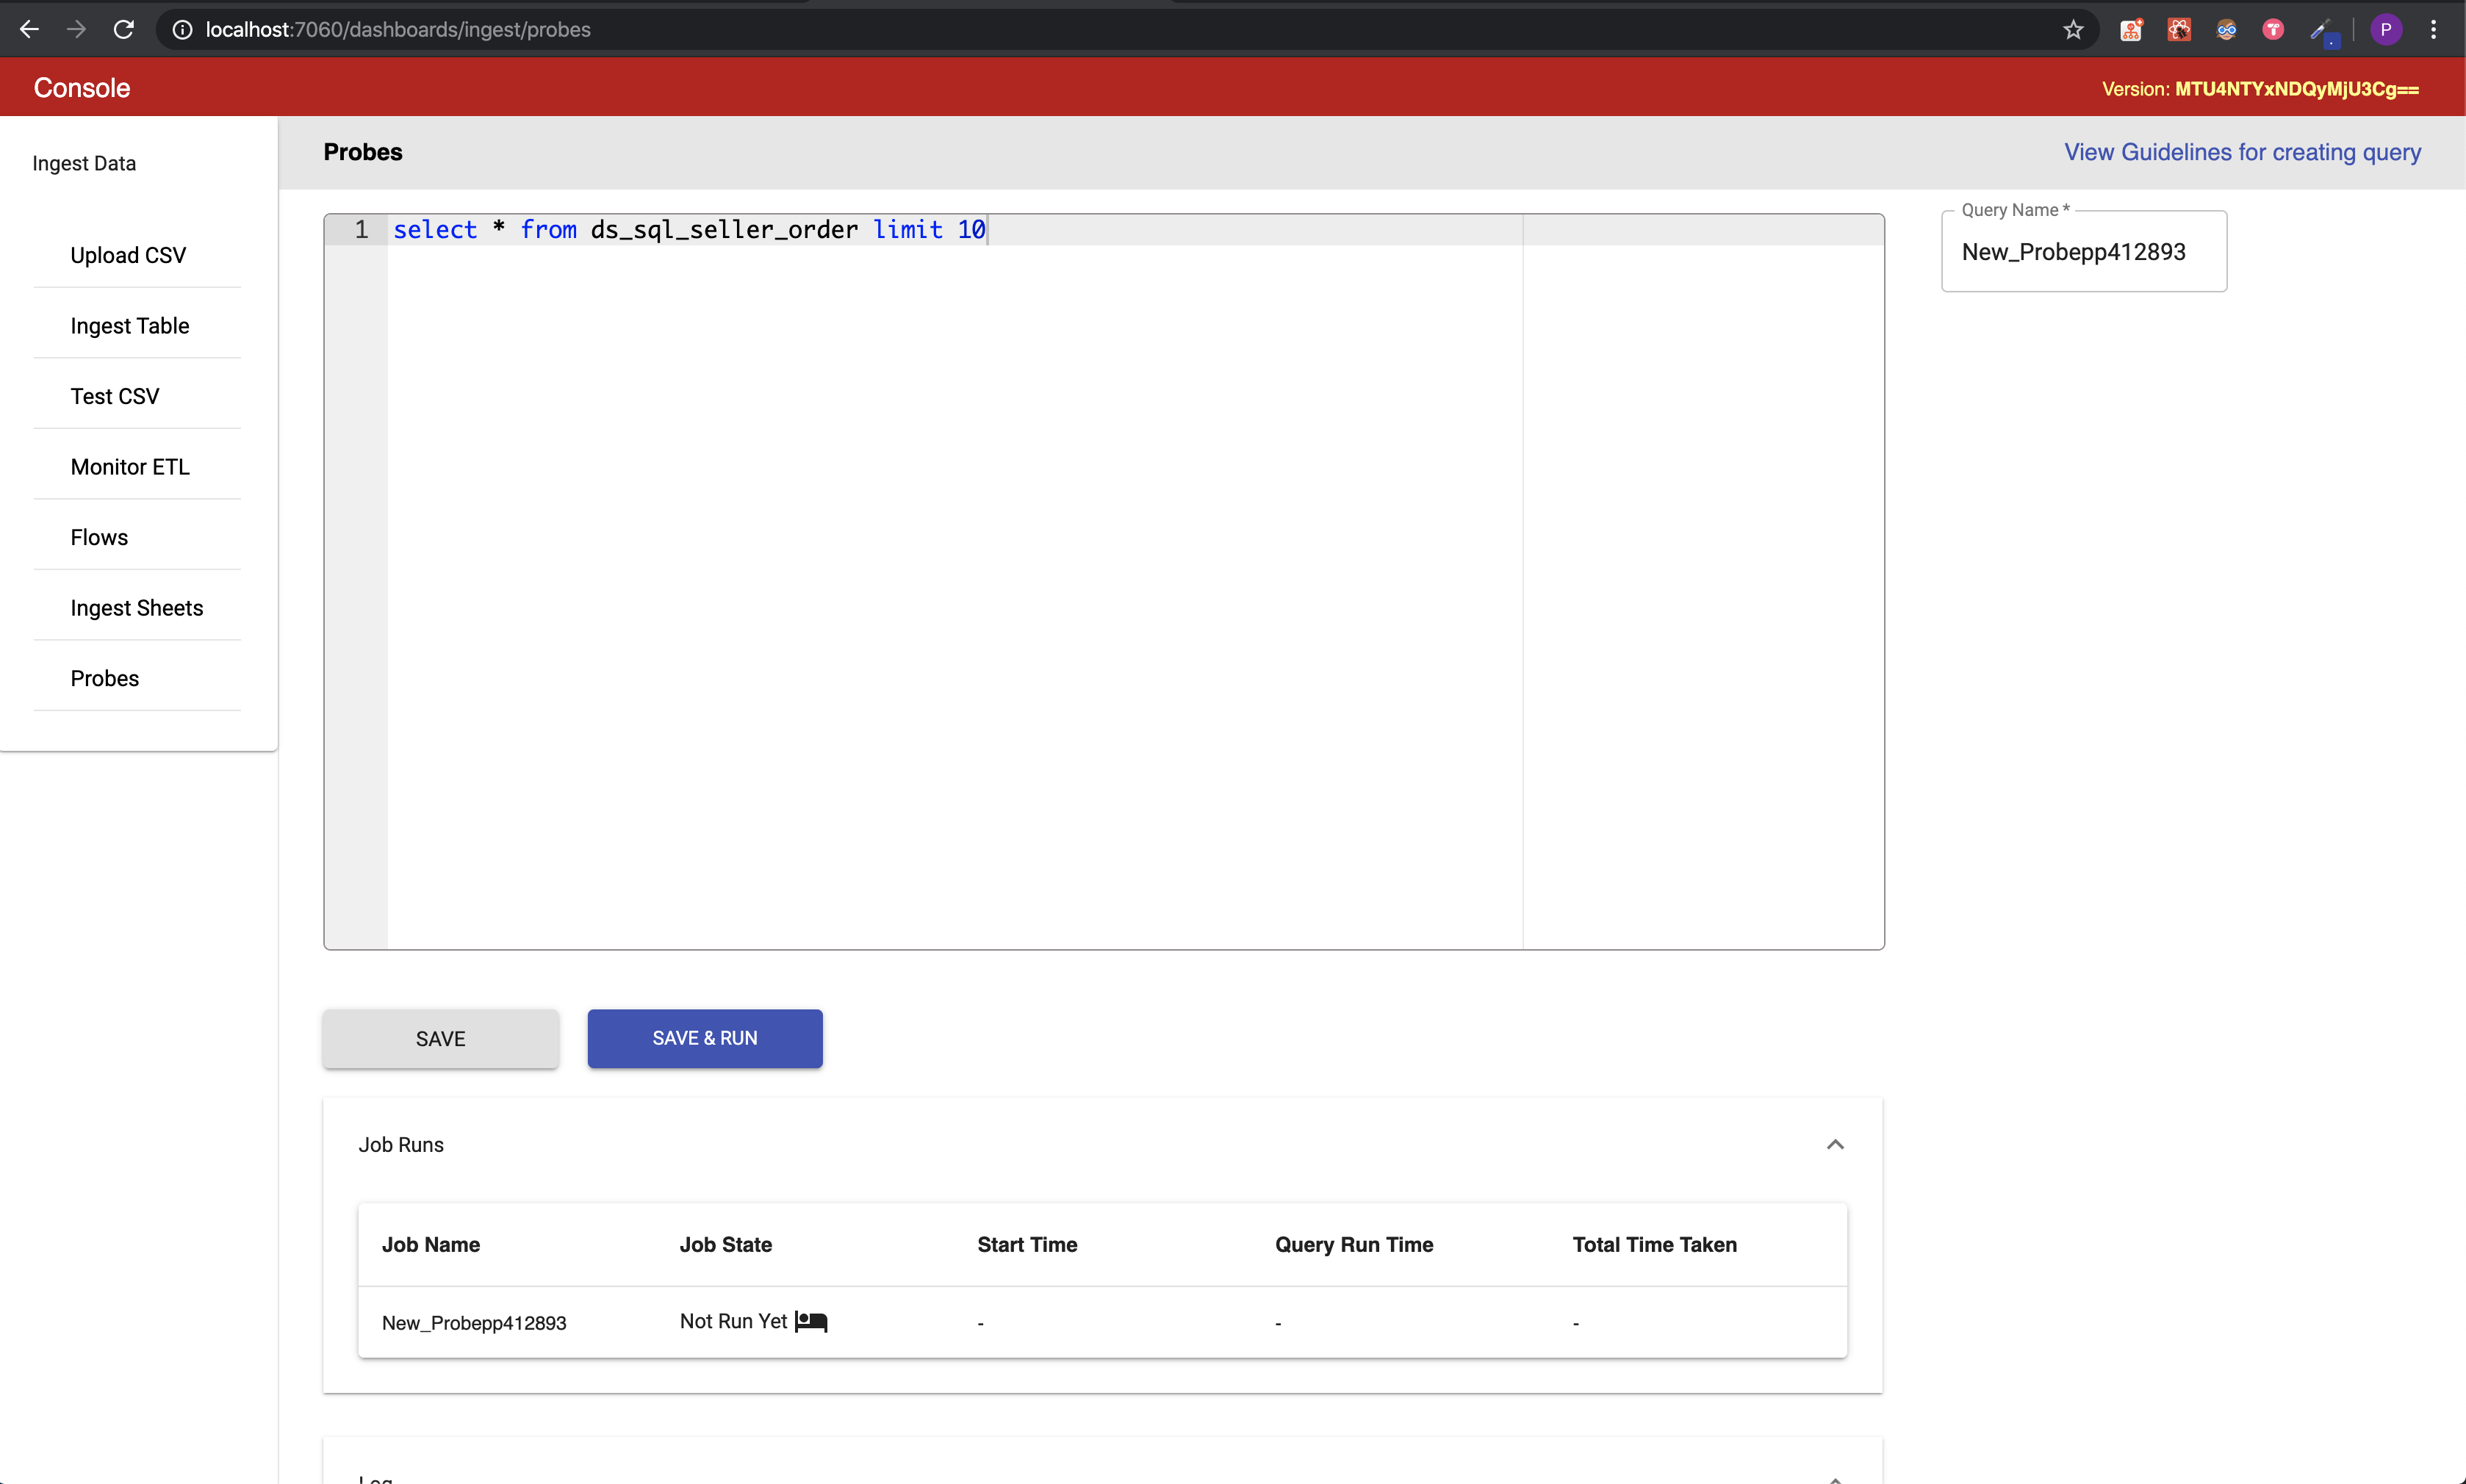Click inside the SQL query editor
Screen dimensions: 2466x1484
(1100, 500)
